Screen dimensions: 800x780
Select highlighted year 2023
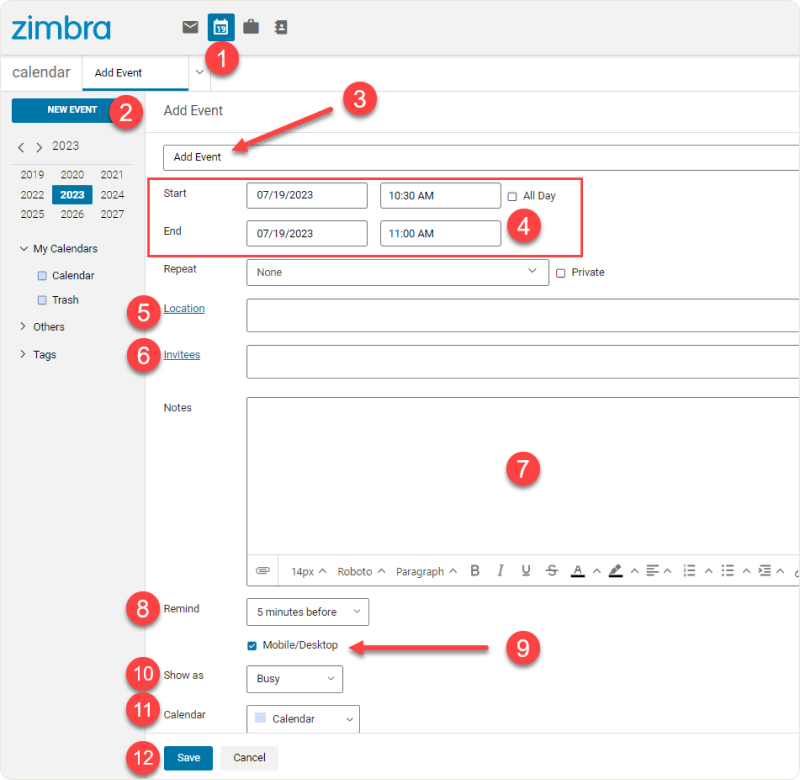pos(72,195)
